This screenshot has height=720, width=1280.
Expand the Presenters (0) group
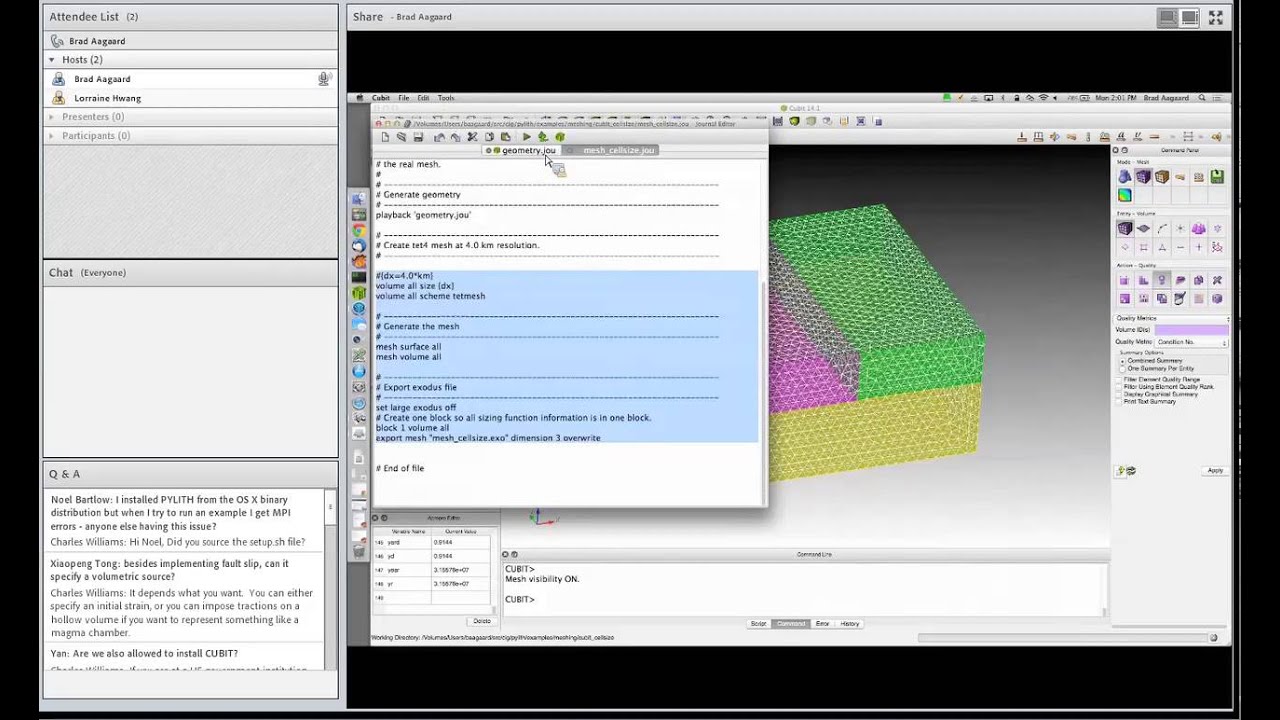coord(52,117)
